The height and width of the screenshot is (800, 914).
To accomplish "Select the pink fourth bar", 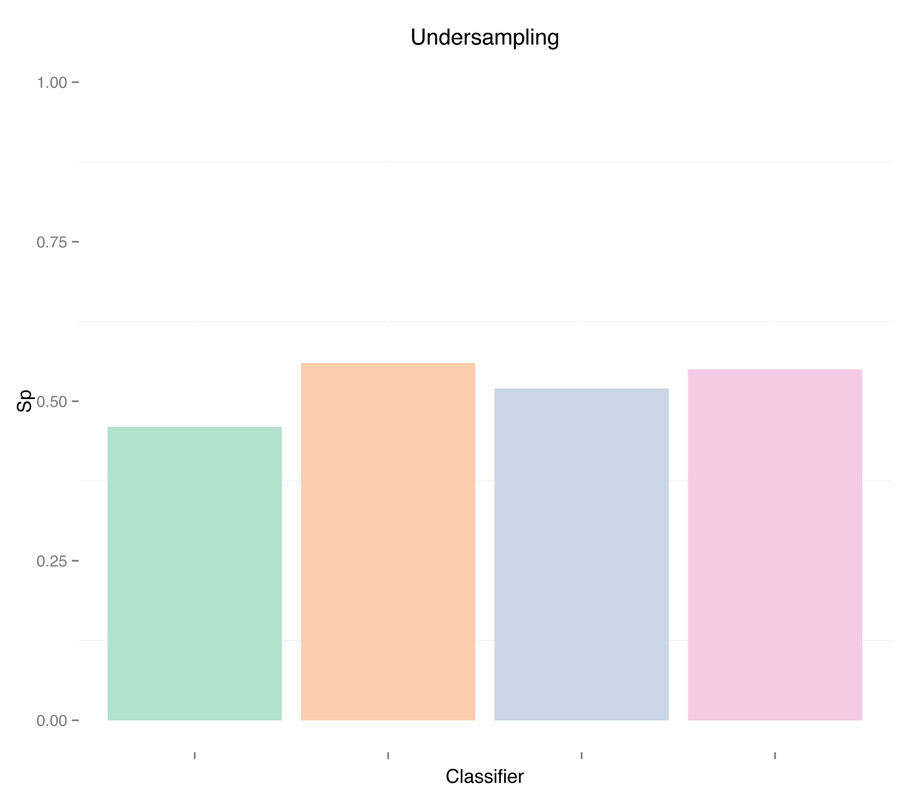I will [775, 545].
